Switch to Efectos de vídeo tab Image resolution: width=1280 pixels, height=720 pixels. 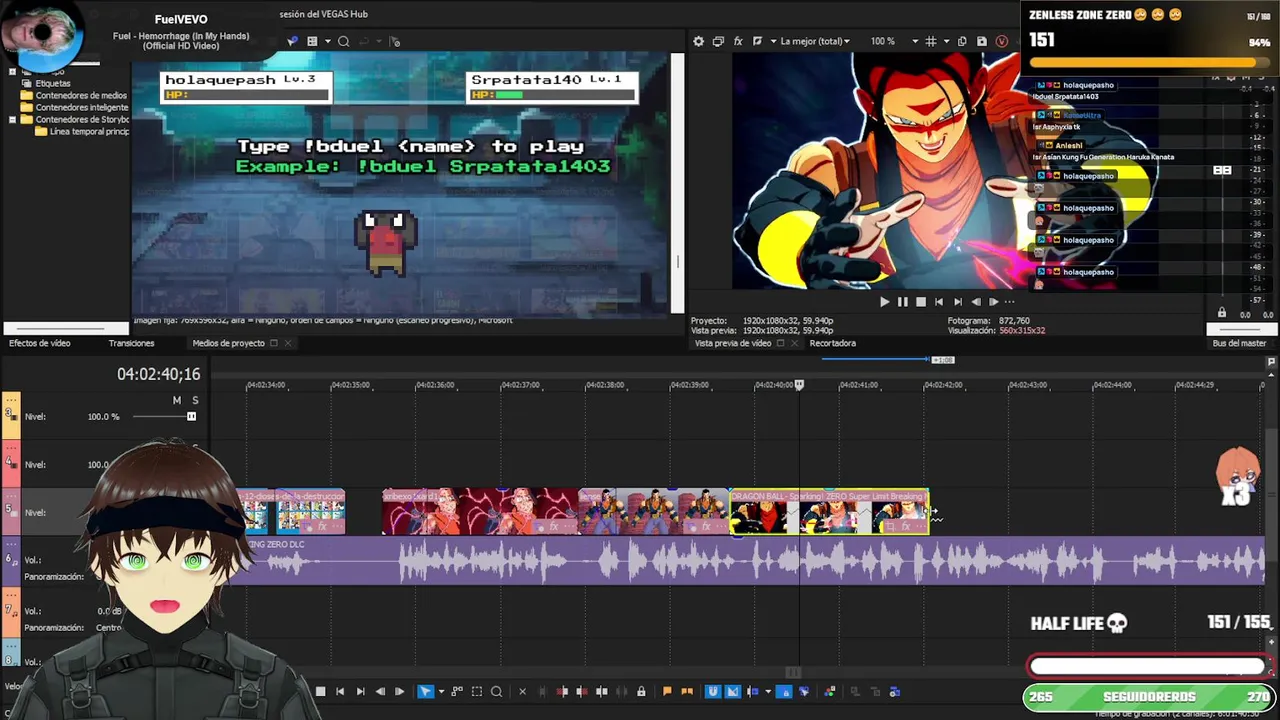pyautogui.click(x=40, y=343)
